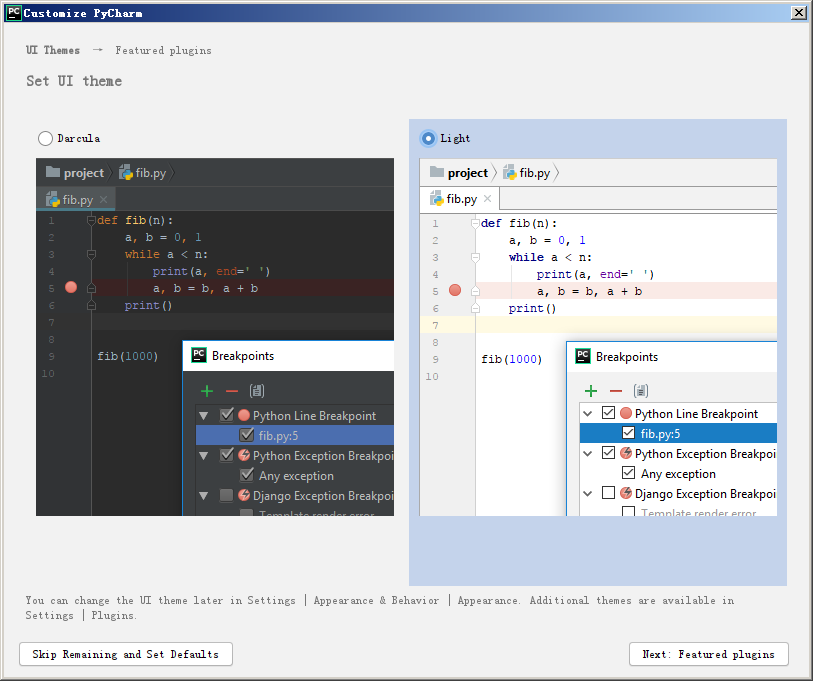The image size is (813, 681).
Task: Click fold marker at line 3 in Light
Action: (475, 257)
